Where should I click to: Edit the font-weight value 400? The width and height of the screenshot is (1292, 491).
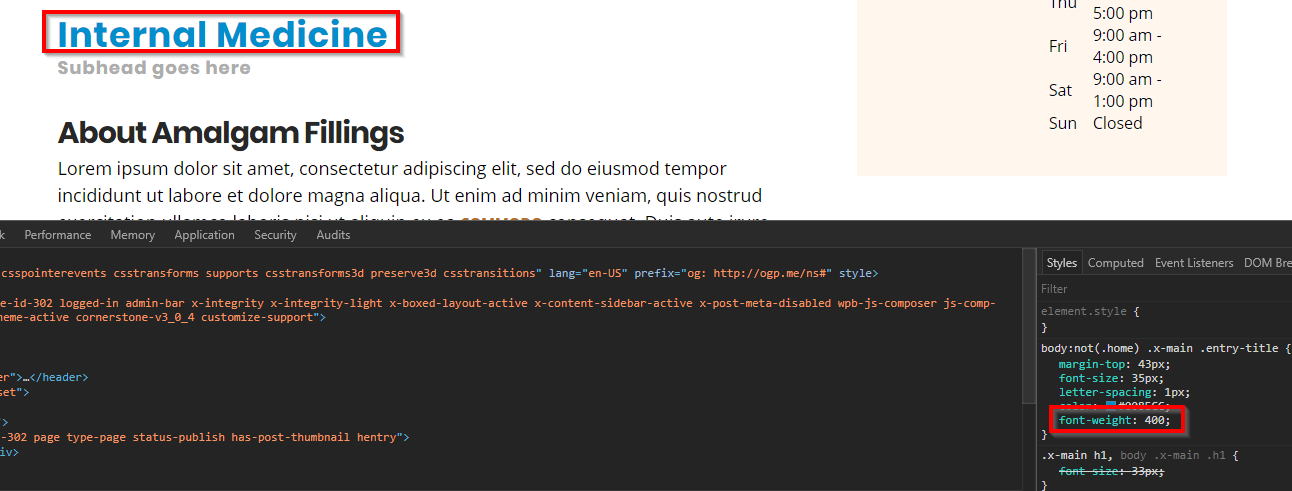[1156, 421]
